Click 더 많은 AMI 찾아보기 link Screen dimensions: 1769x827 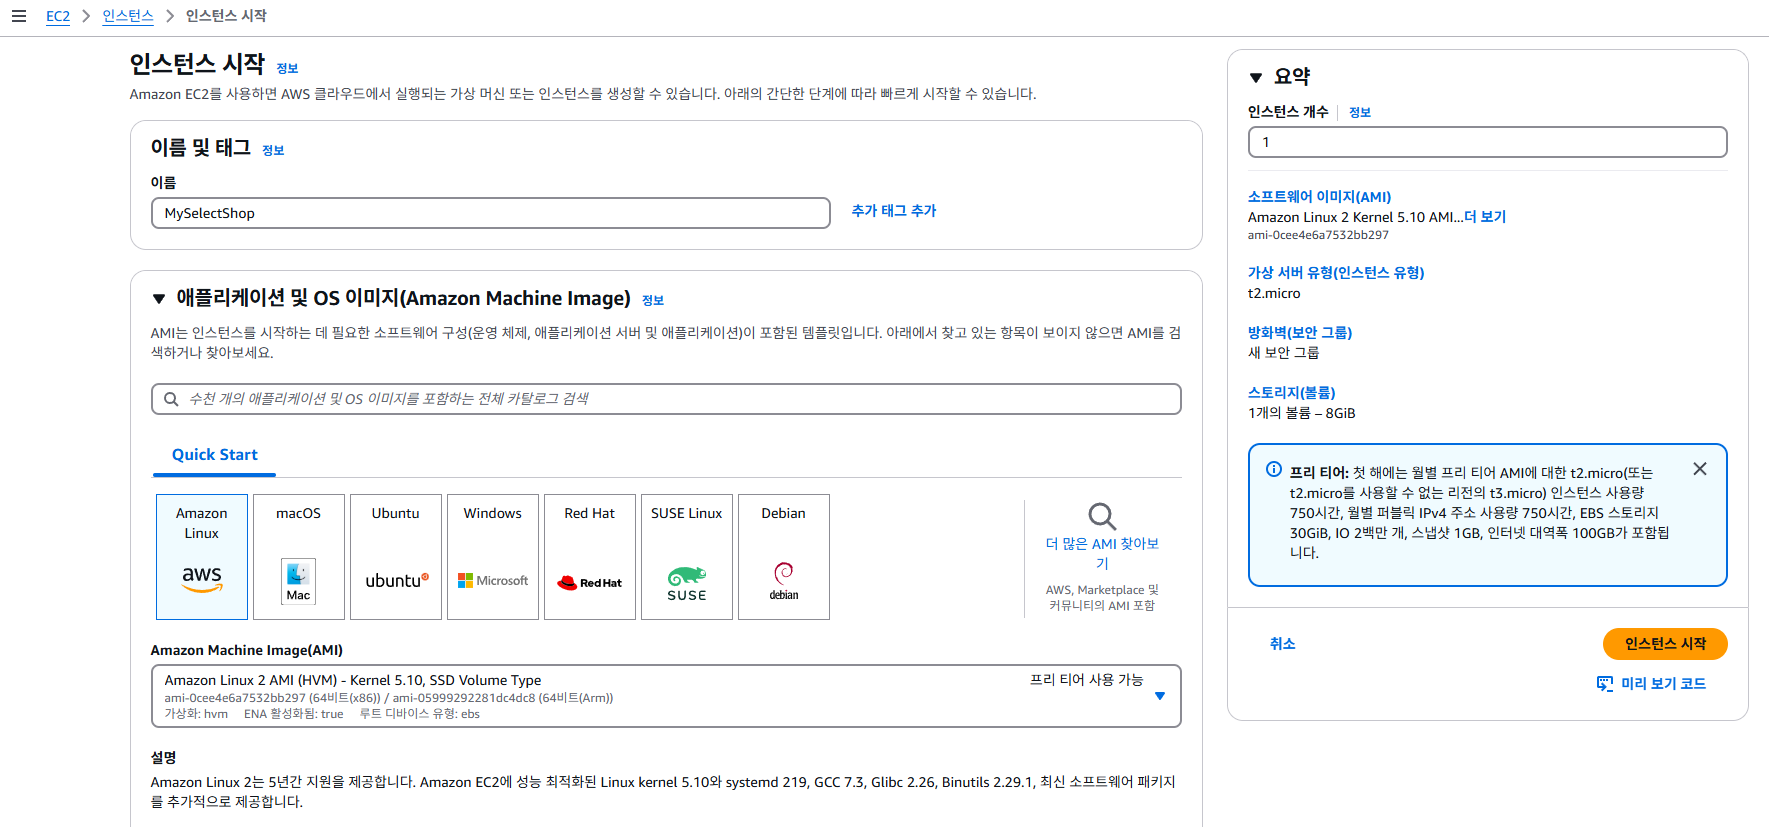tap(1102, 553)
